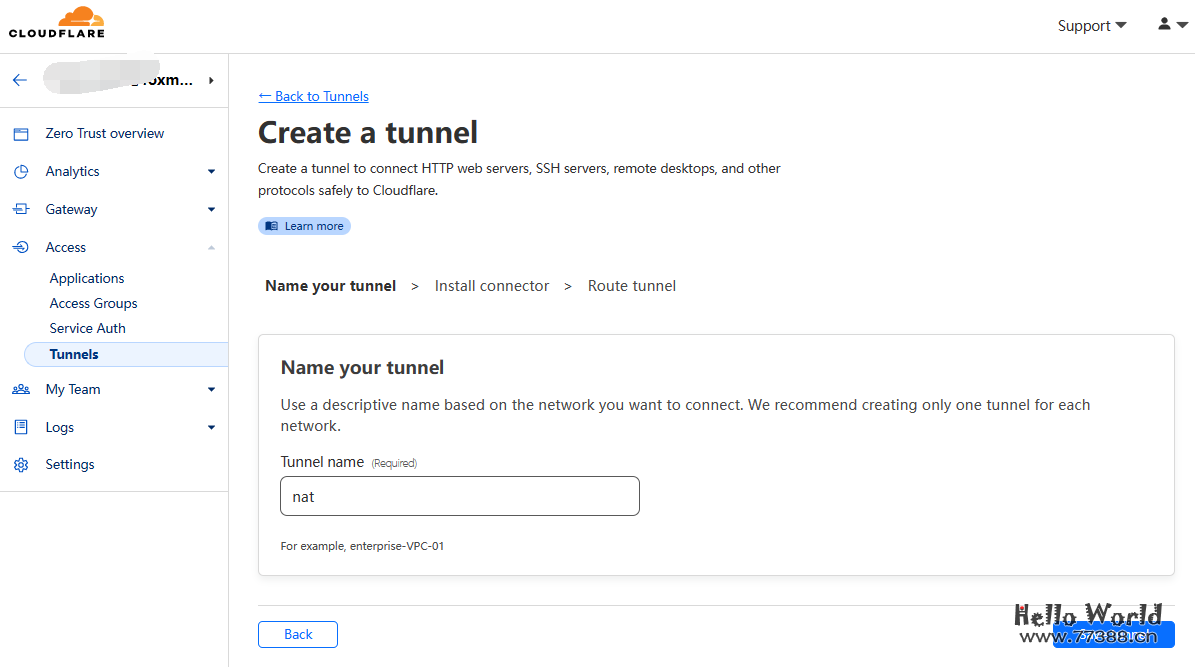Image resolution: width=1195 pixels, height=667 pixels.
Task: Click the Logs document icon
Action: (x=21, y=428)
